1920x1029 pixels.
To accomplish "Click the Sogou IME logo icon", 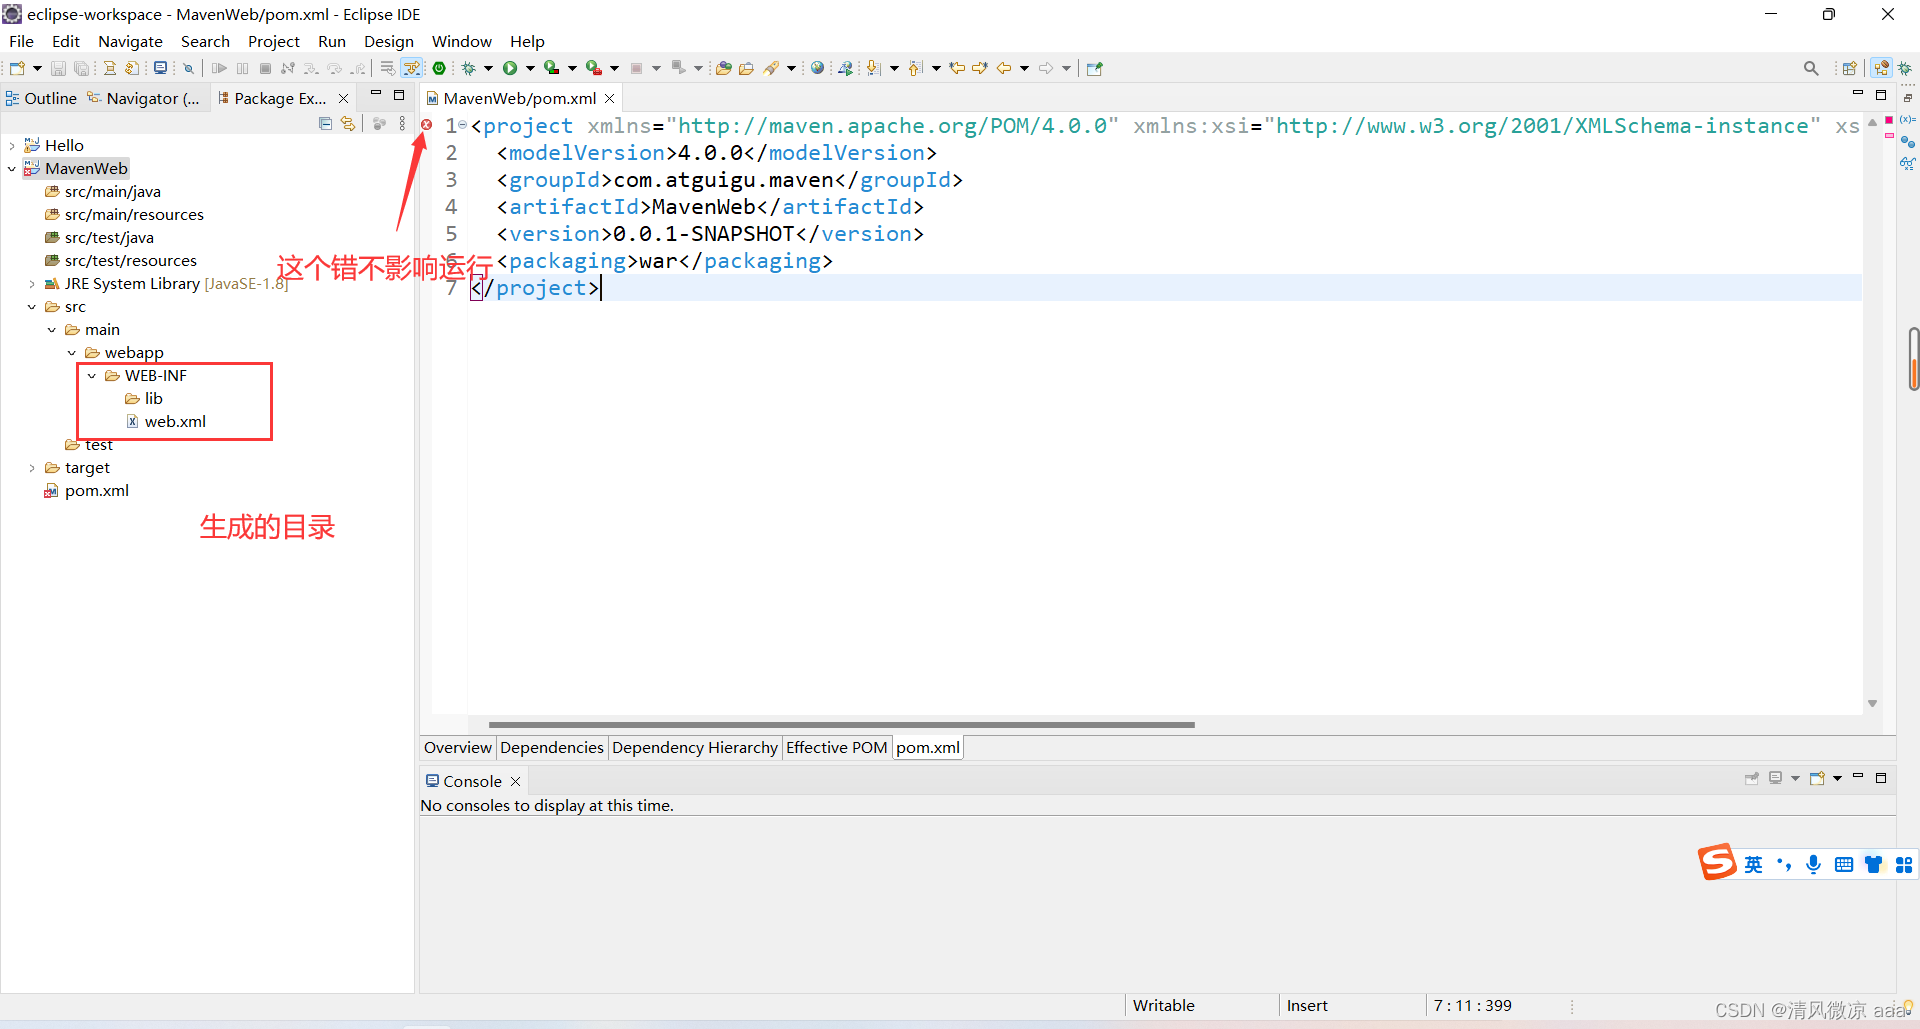I will coord(1717,862).
